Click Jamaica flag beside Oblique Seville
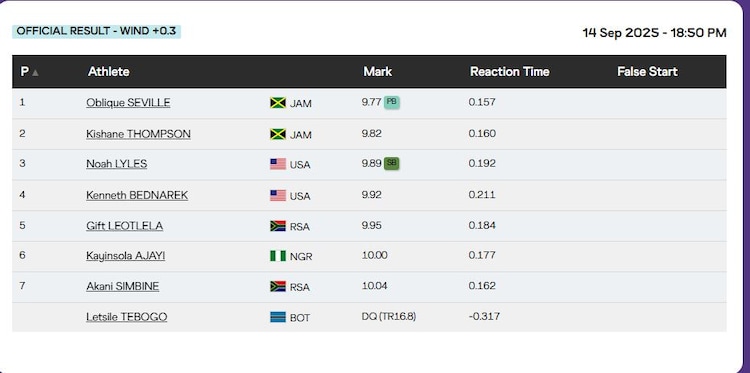The height and width of the screenshot is (373, 750). [278, 103]
